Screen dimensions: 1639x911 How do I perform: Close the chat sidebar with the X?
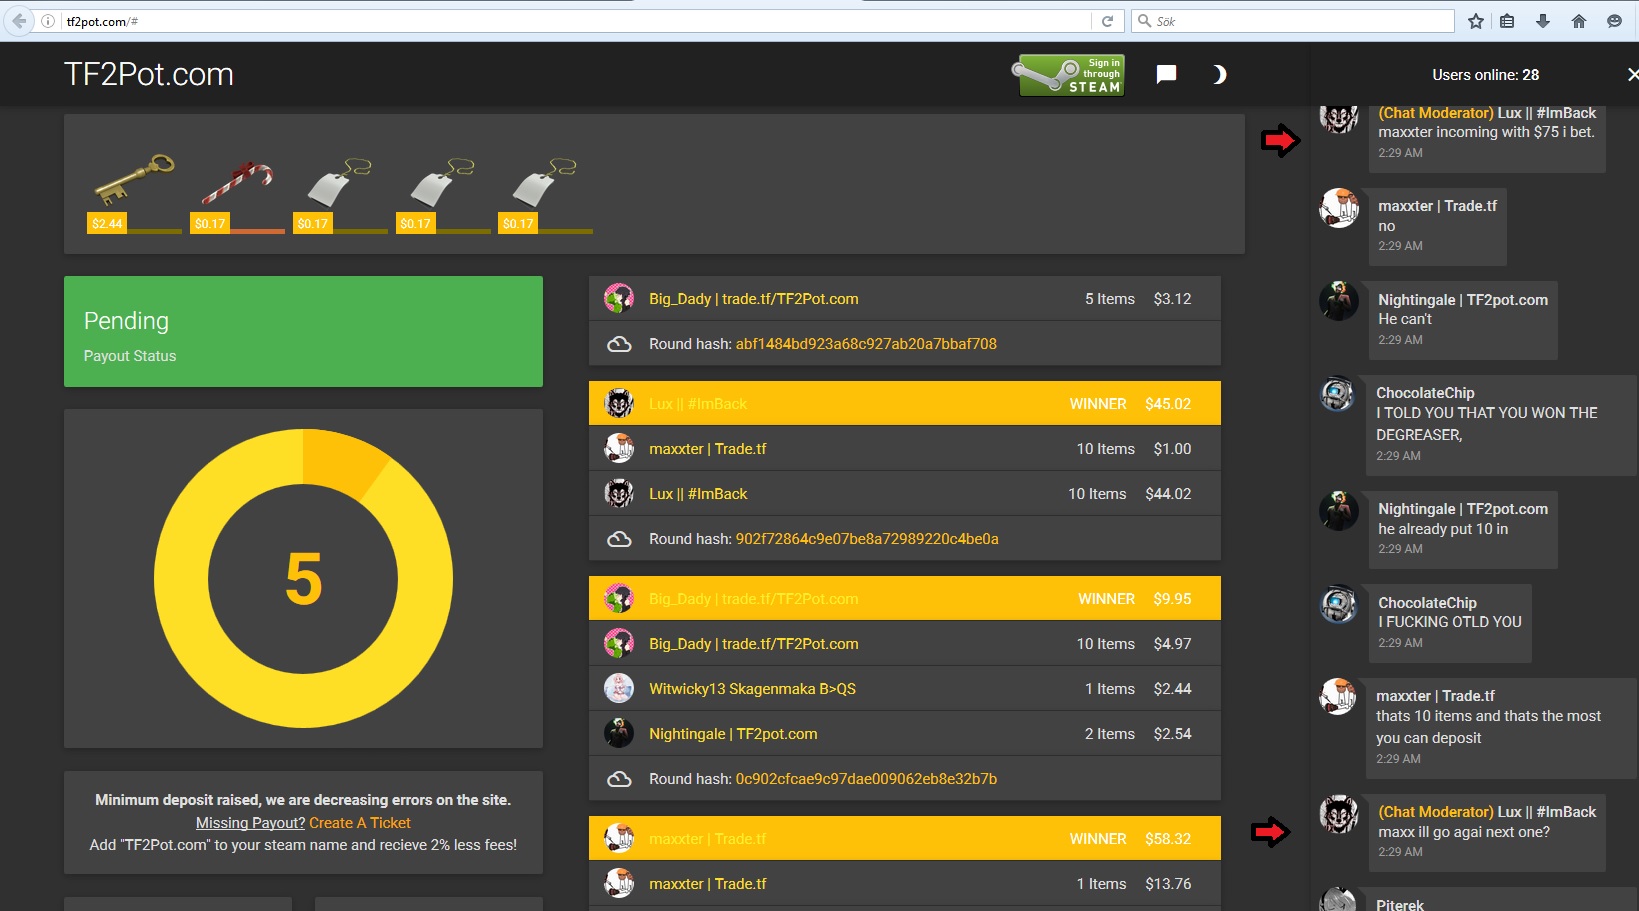(x=1632, y=75)
